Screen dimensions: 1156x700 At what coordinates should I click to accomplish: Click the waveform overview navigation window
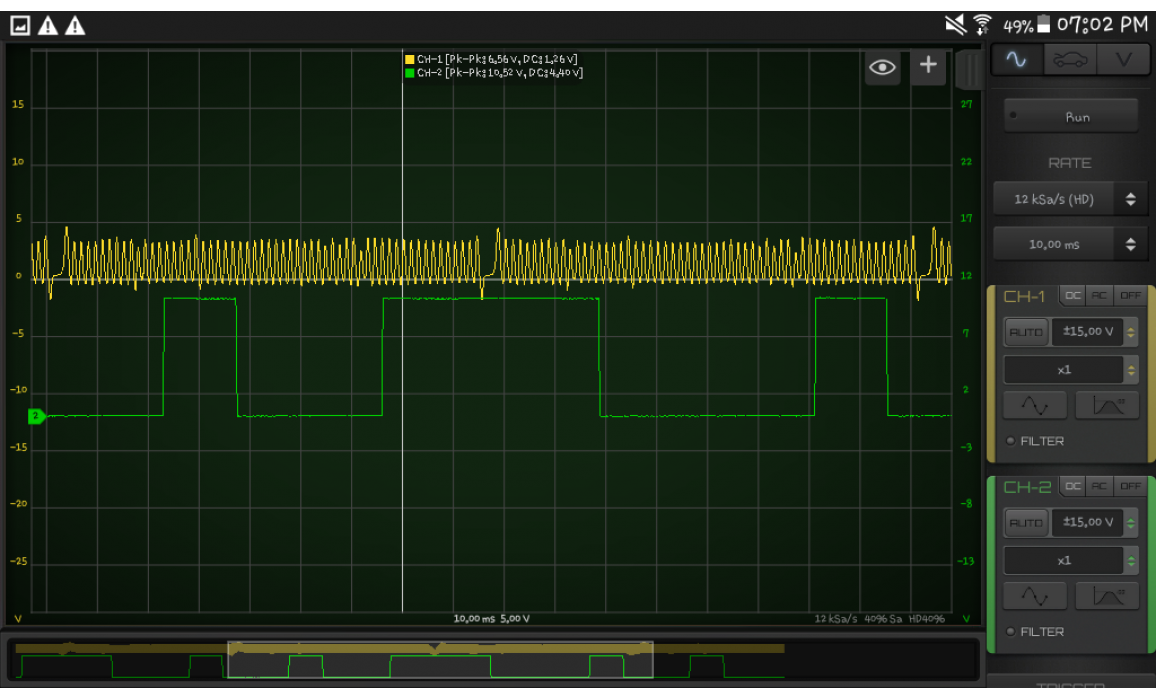[x=440, y=661]
